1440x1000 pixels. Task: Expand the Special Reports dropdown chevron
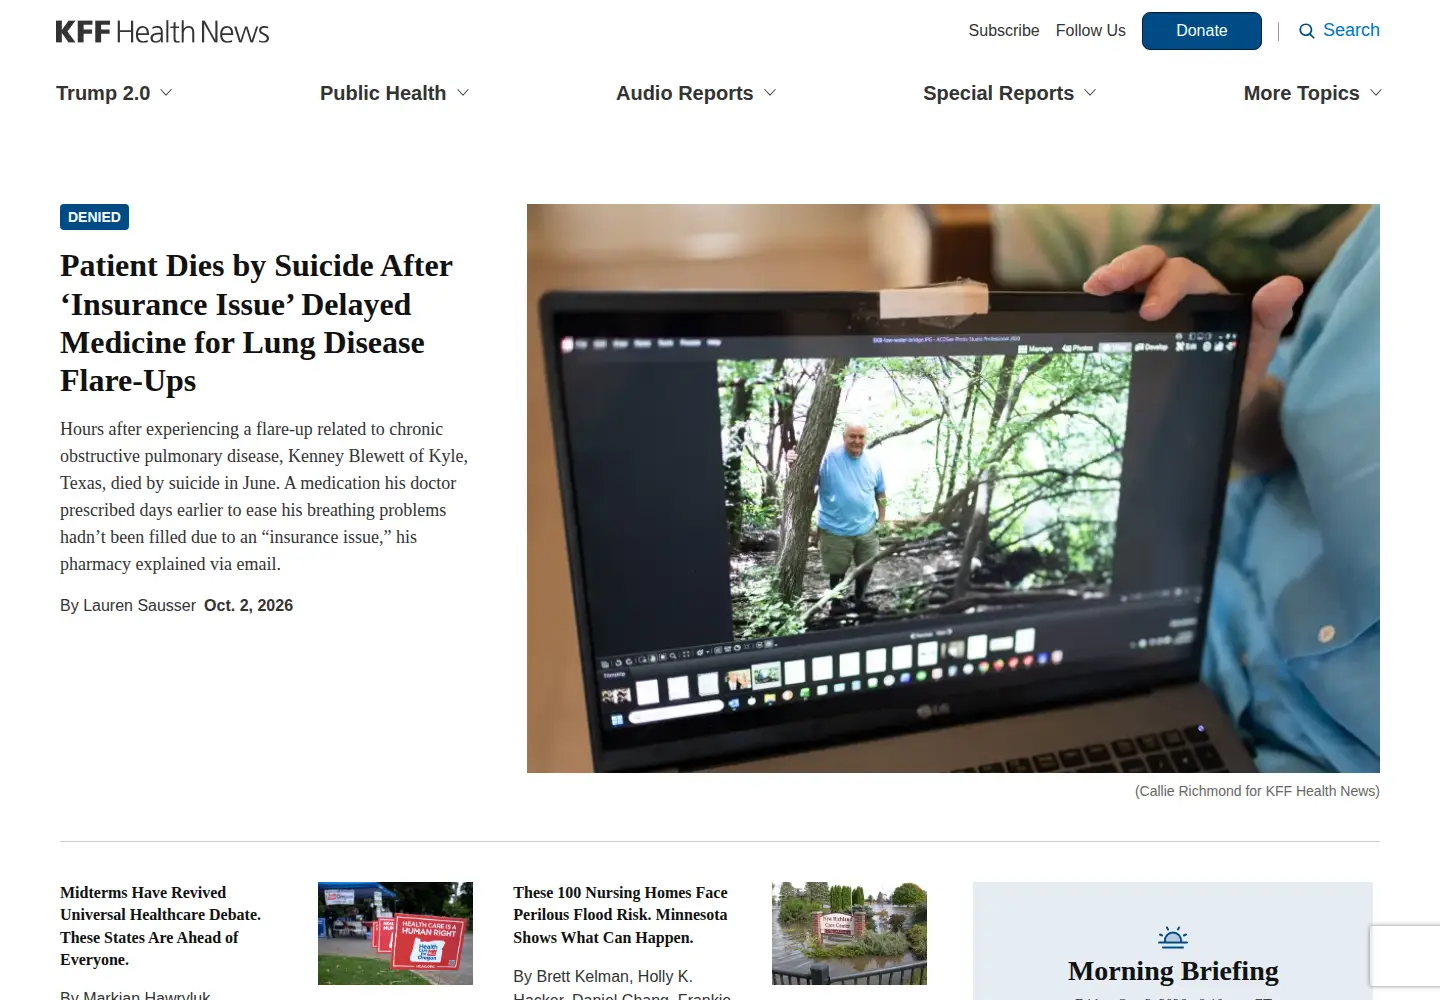tap(1090, 93)
